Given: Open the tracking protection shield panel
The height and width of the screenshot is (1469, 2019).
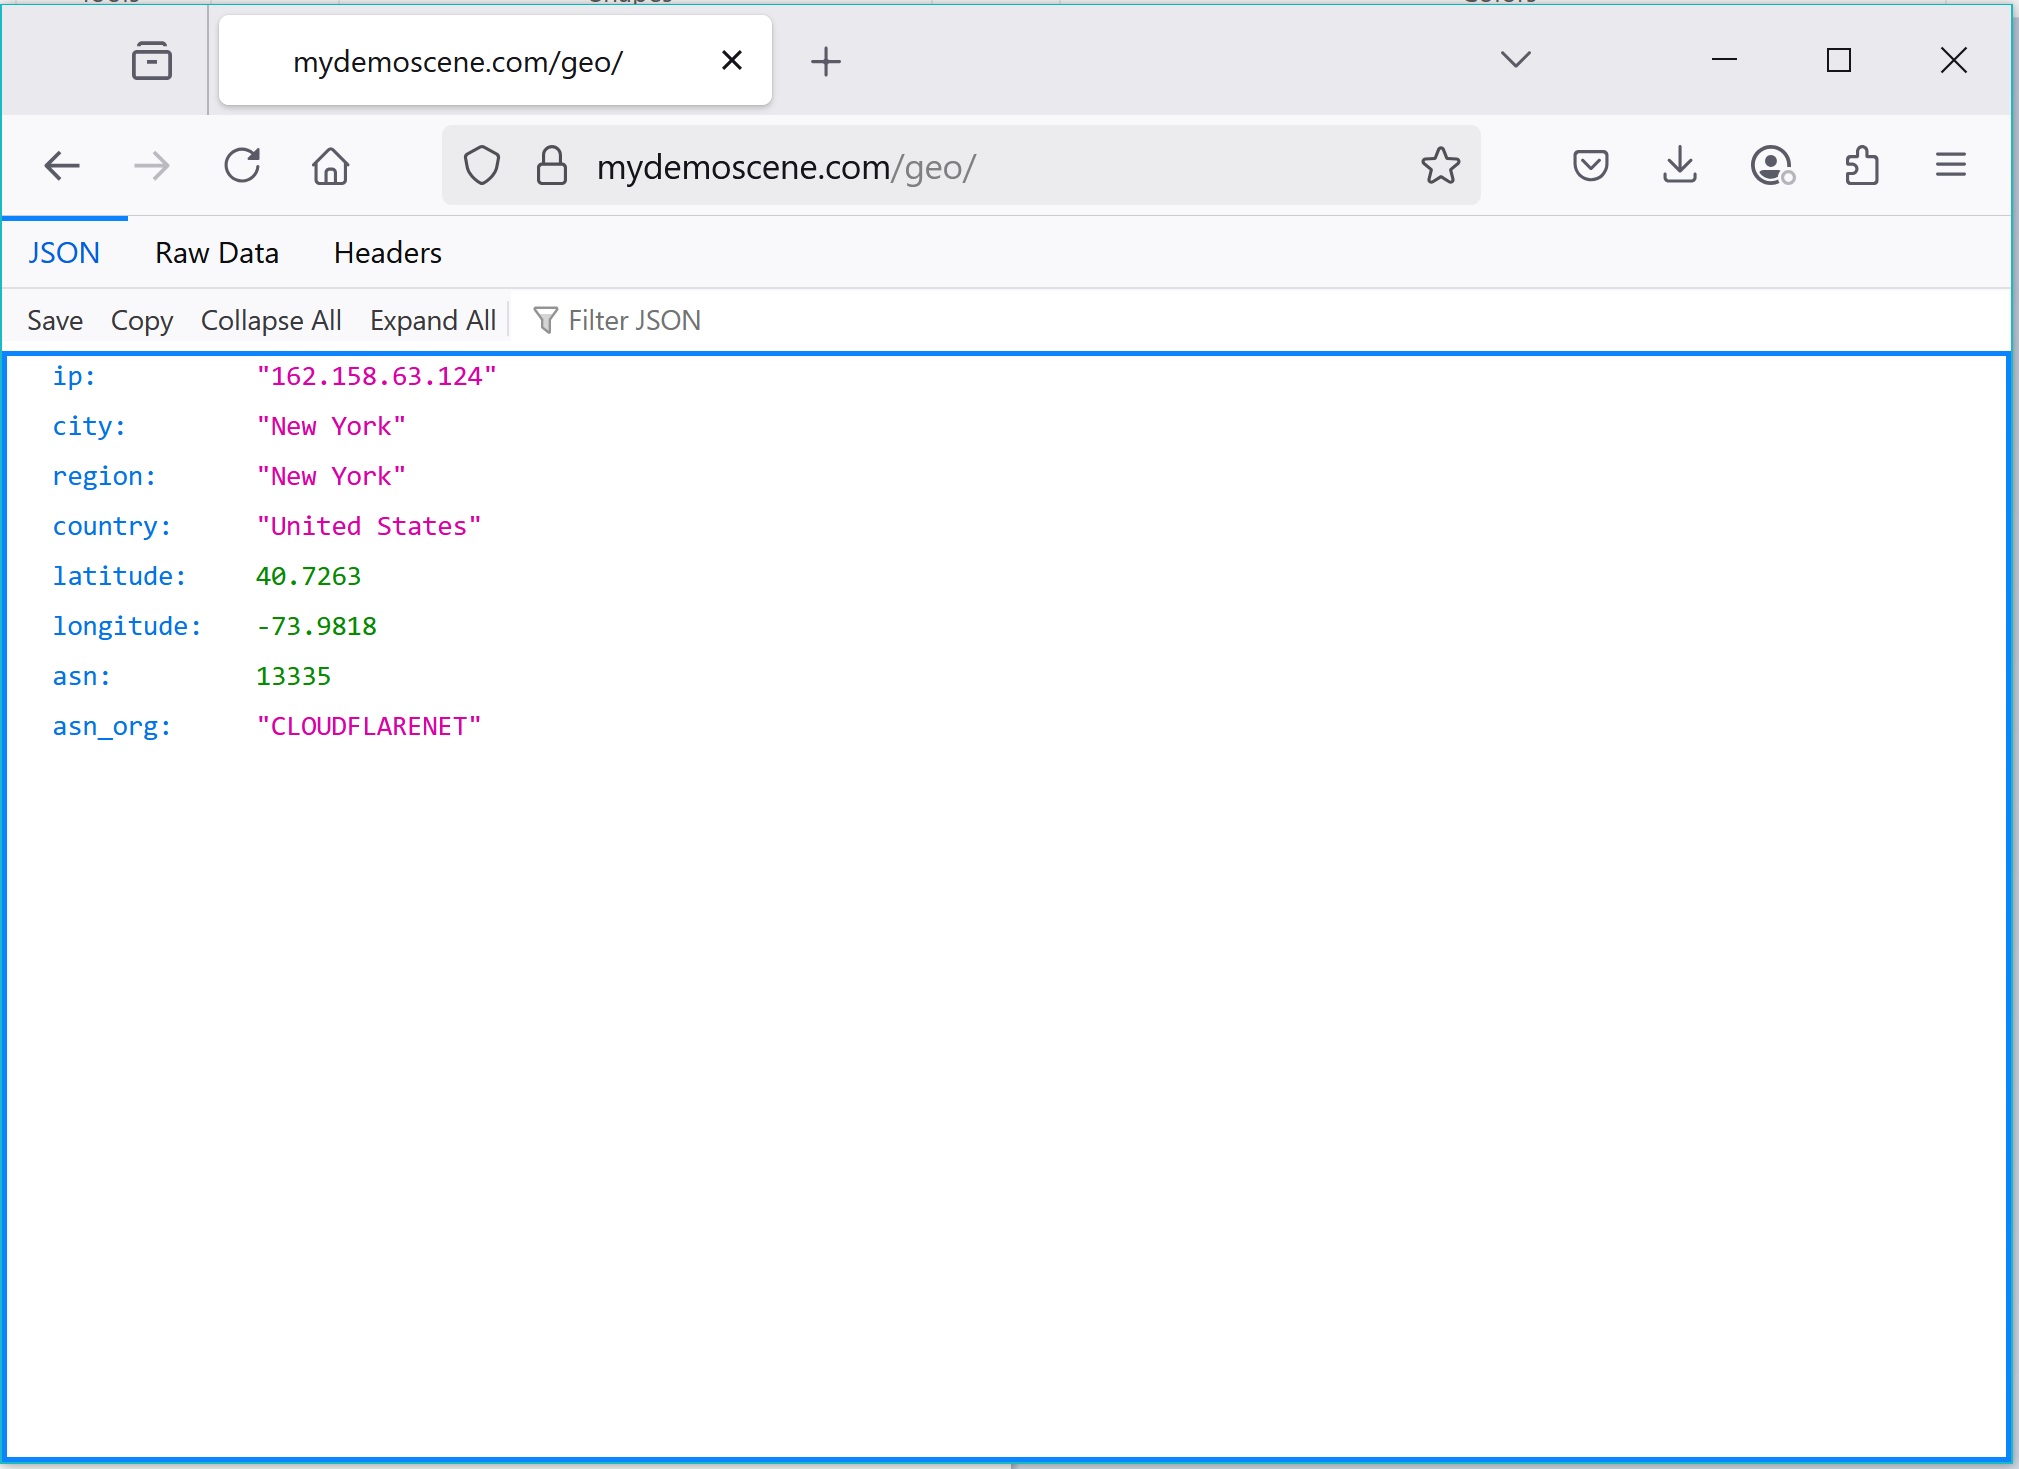Looking at the screenshot, I should coord(481,165).
